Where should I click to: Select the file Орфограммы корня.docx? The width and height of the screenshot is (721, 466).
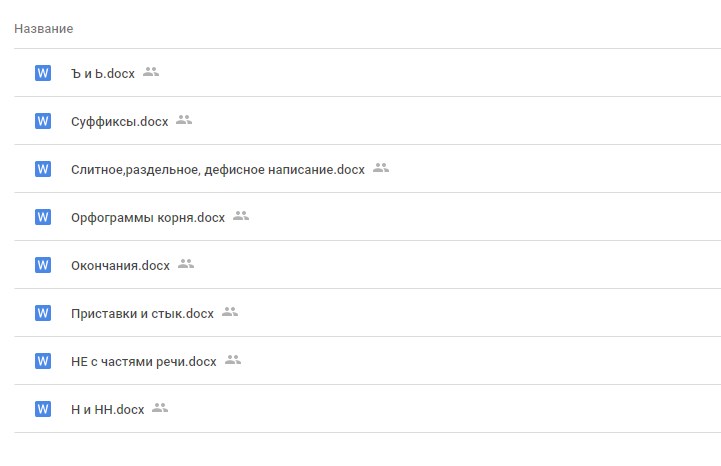[148, 218]
